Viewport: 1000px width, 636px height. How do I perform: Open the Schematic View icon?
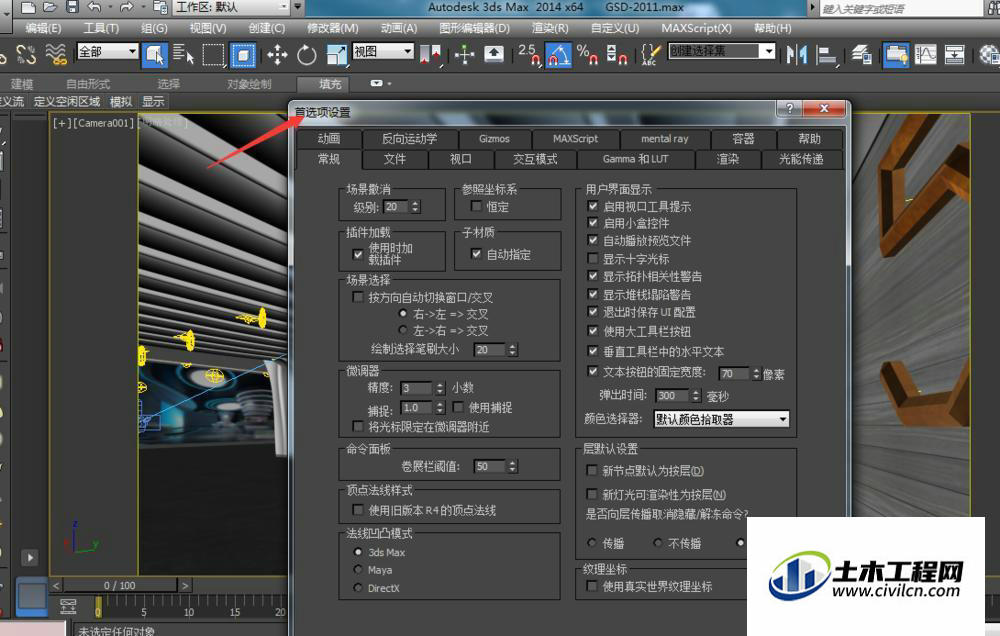(954, 55)
